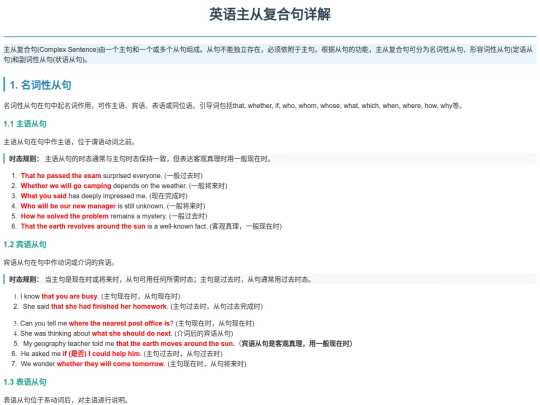This screenshot has height=405, width=540.
Task: Click the subheading 1.2 宾语从句
Action: point(25,245)
